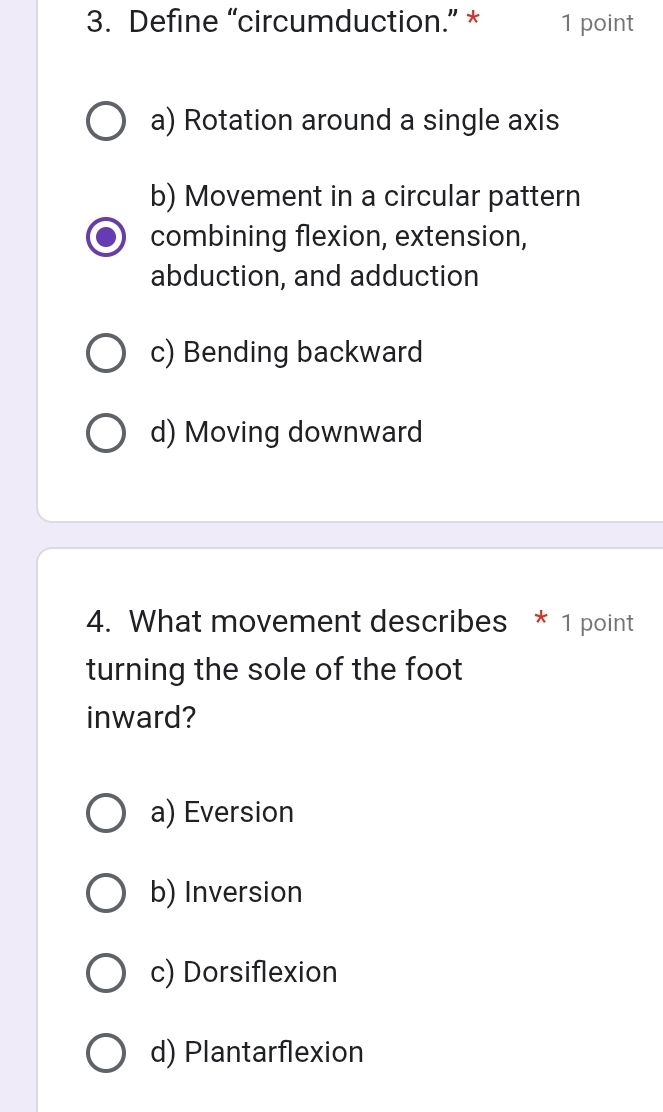
Task: Select radio option "a) Rotation around a single axis"
Action: (x=105, y=121)
